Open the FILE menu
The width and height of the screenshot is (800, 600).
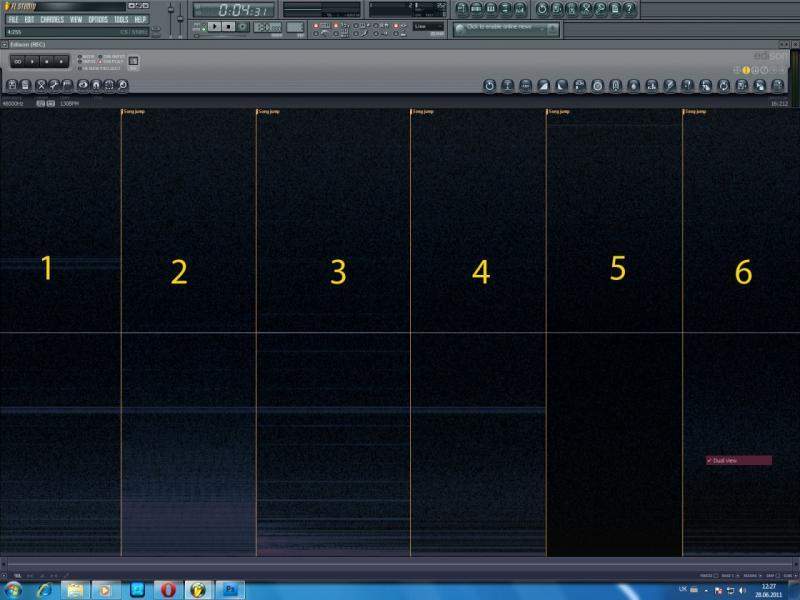click(x=14, y=19)
